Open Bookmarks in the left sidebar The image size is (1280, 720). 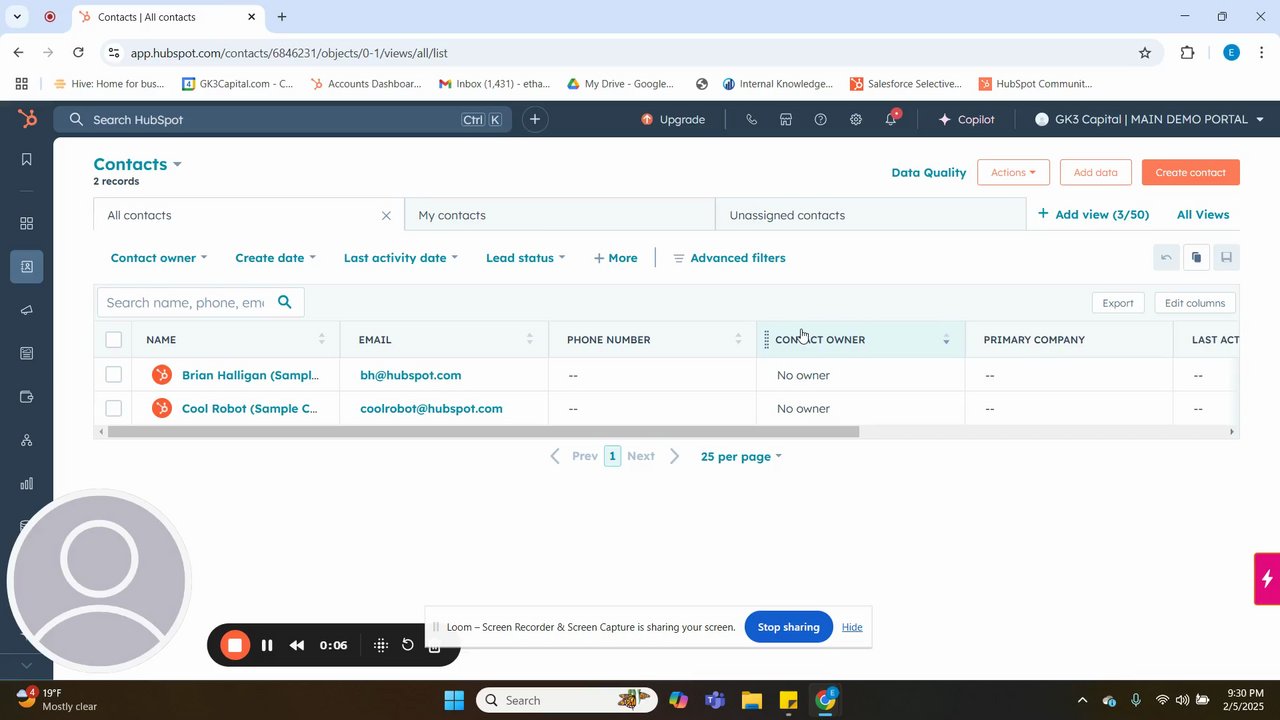[27, 160]
